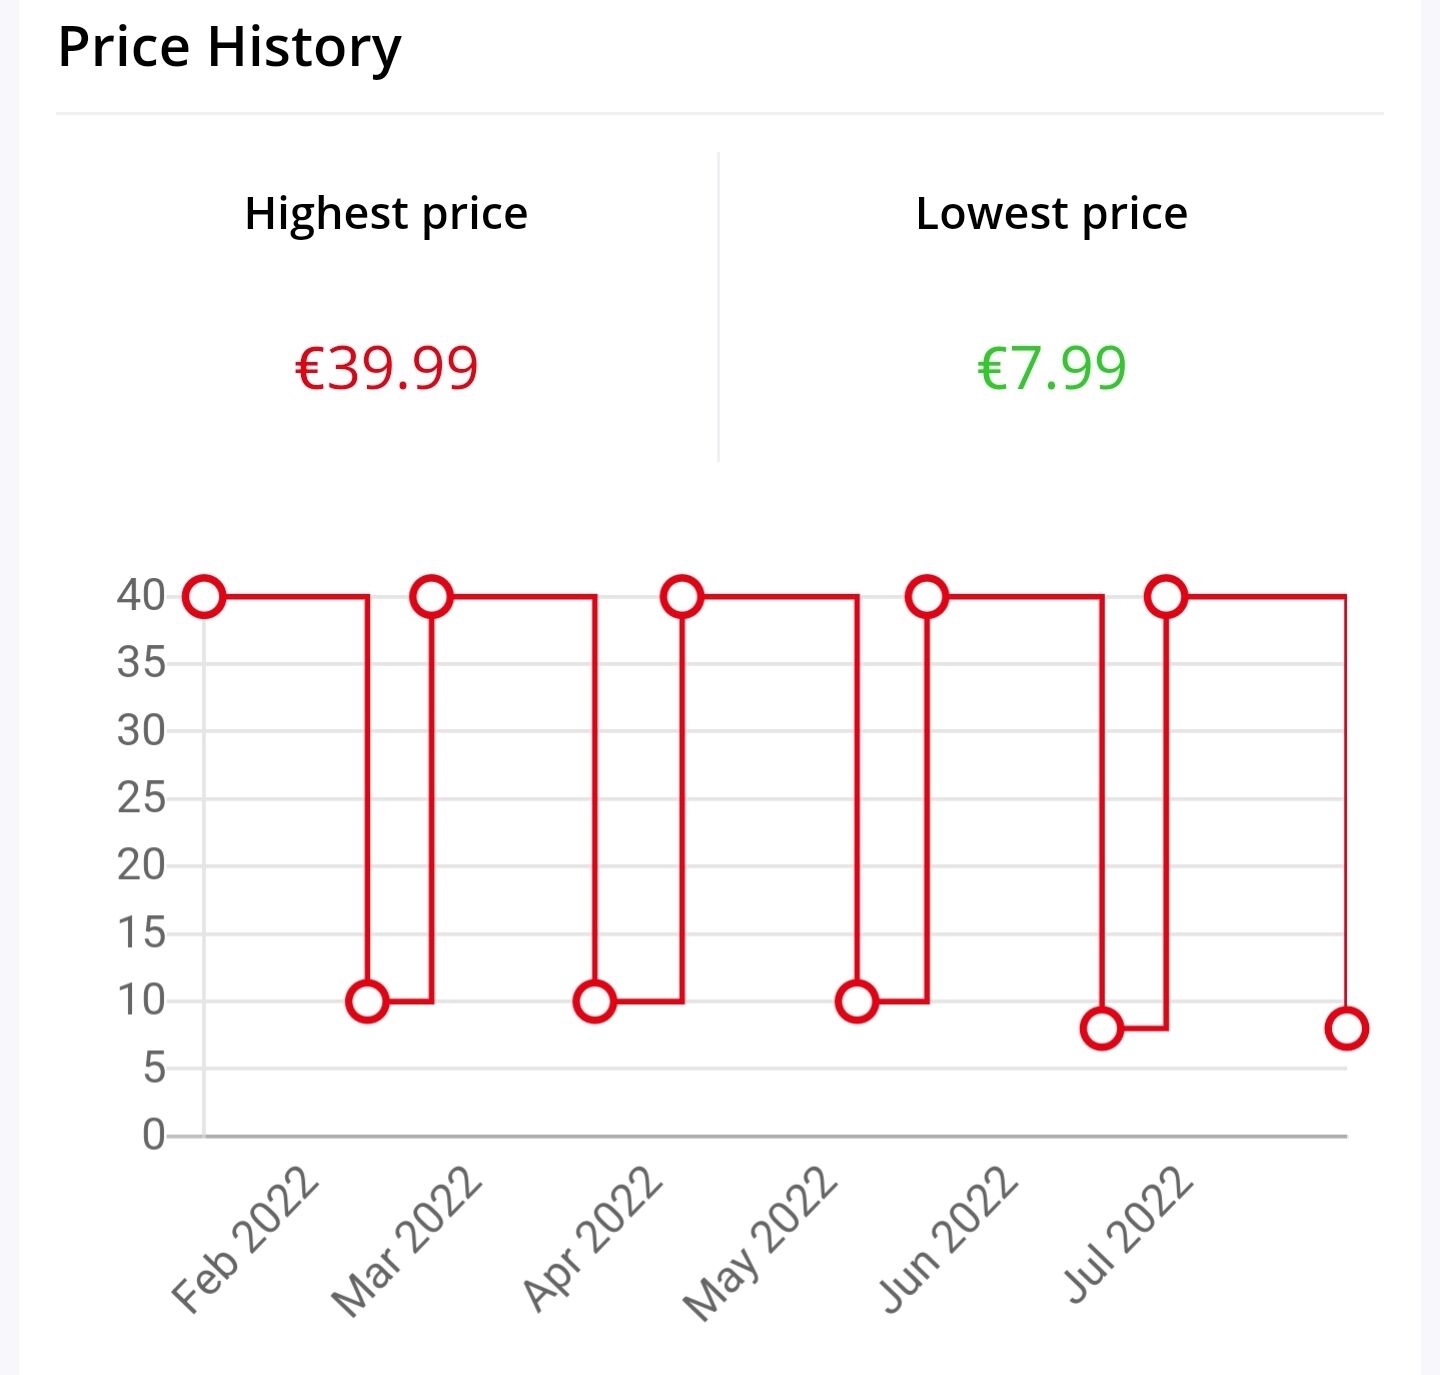Click the fourth low-price marker below 10

[x=1102, y=1028]
